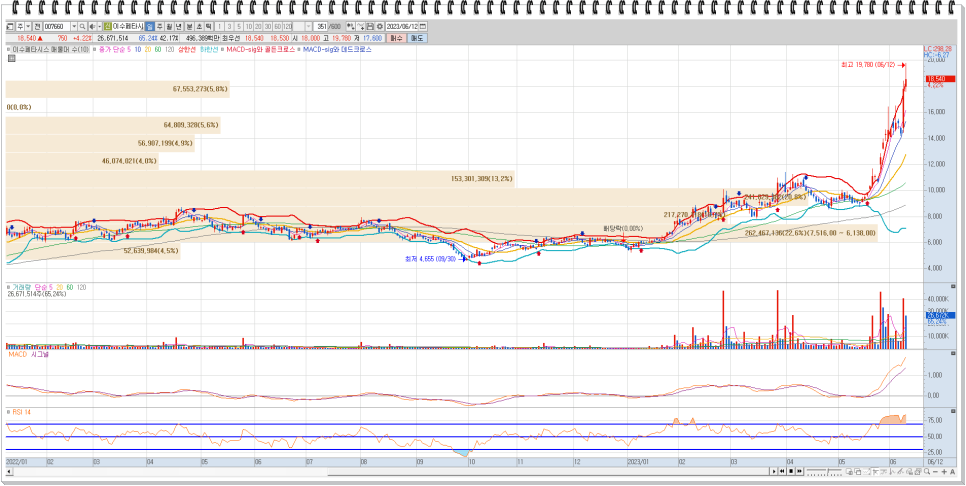Select the 초 second period tab

[198, 26]
